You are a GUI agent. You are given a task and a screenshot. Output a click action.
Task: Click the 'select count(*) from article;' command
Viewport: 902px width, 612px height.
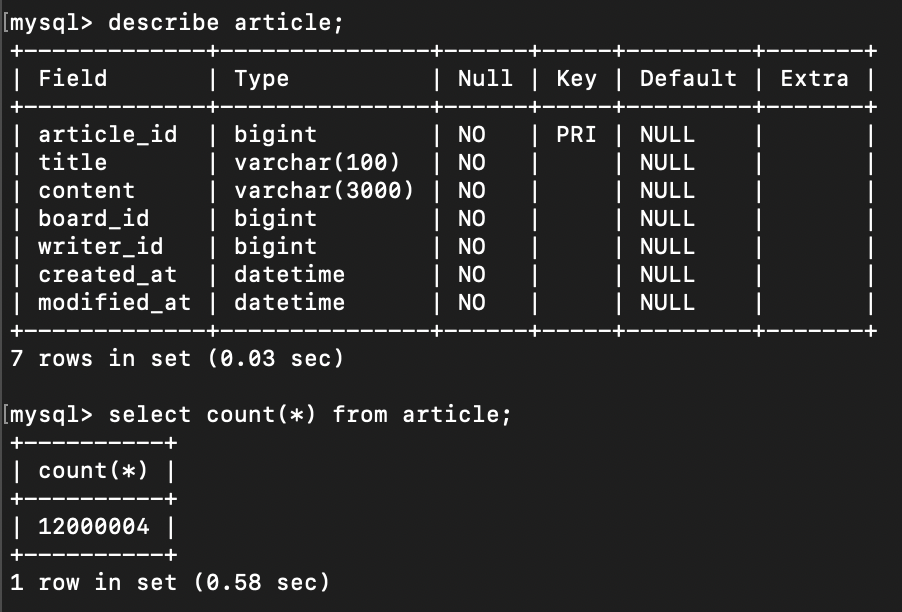[309, 415]
